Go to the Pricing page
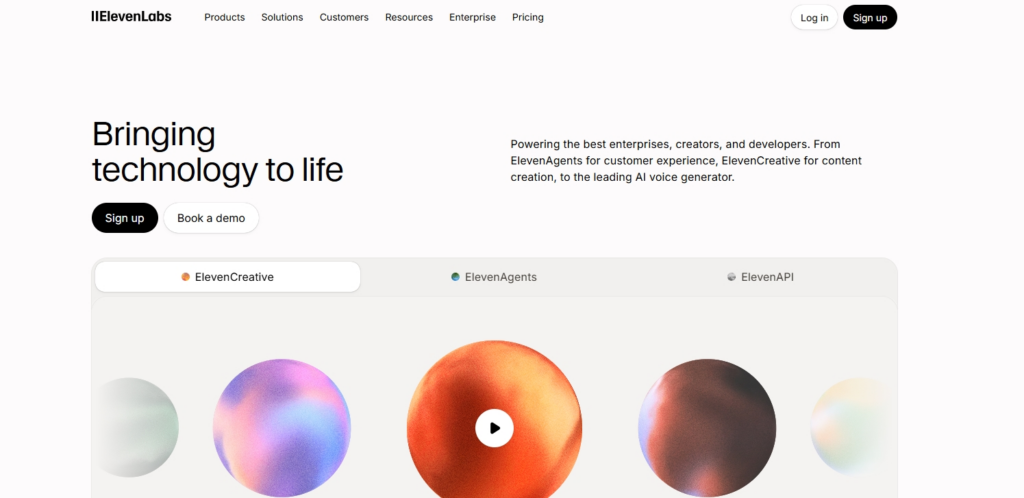This screenshot has height=498, width=1024. (x=528, y=18)
